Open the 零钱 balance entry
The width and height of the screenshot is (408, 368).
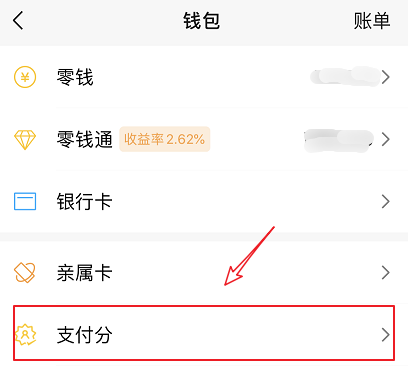tap(204, 77)
